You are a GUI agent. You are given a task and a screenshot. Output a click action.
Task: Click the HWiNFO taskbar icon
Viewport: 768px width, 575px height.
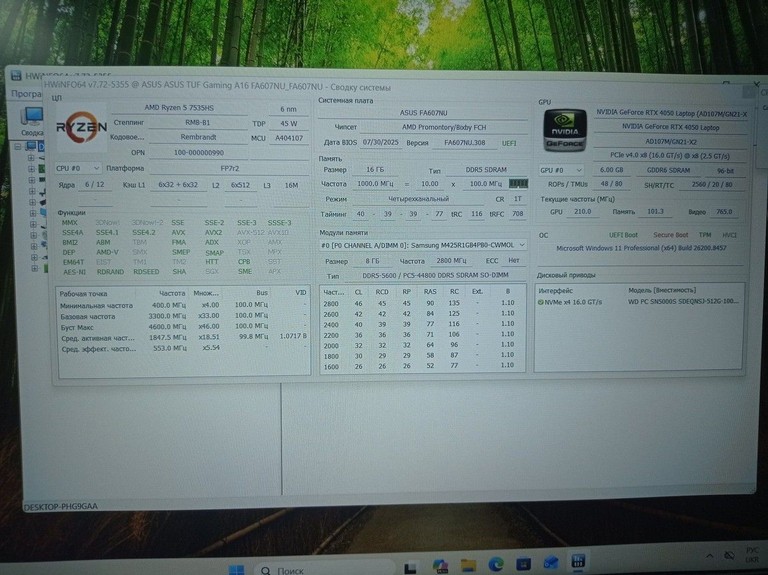tap(578, 561)
